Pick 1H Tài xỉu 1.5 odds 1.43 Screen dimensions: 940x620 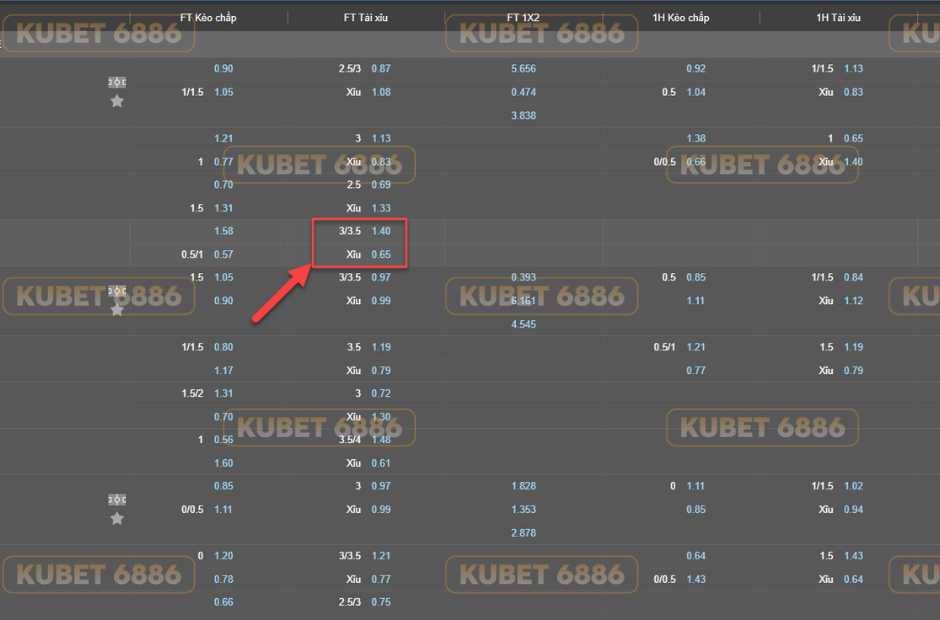(x=853, y=556)
